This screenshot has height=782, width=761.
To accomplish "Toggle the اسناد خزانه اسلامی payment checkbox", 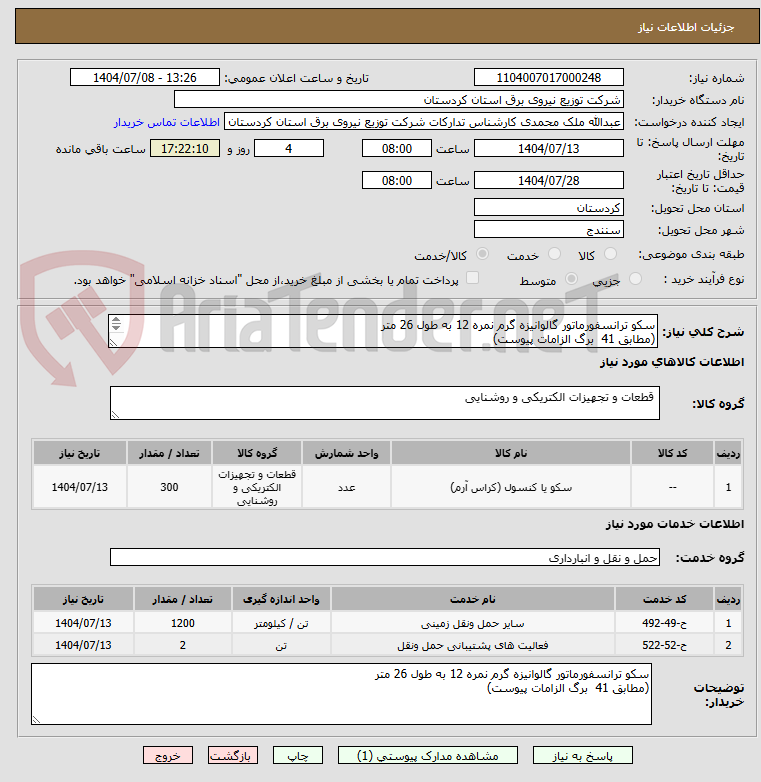I will tap(472, 278).
